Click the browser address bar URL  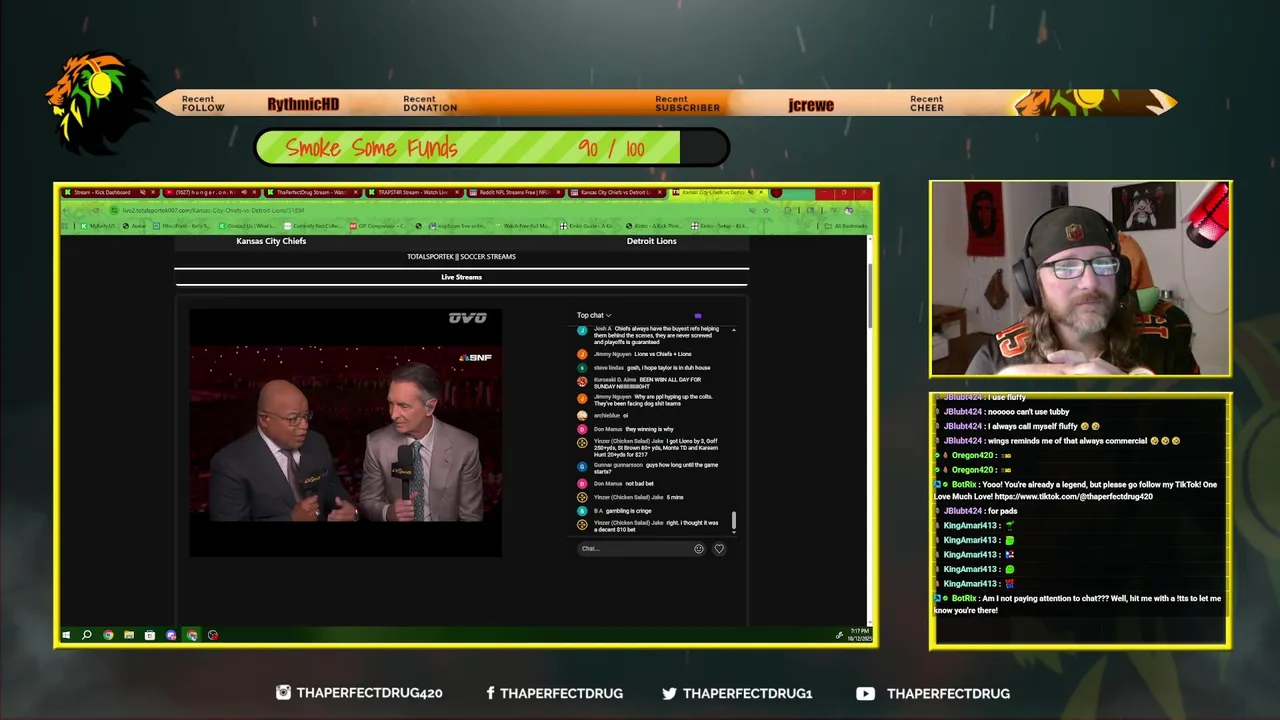214,210
